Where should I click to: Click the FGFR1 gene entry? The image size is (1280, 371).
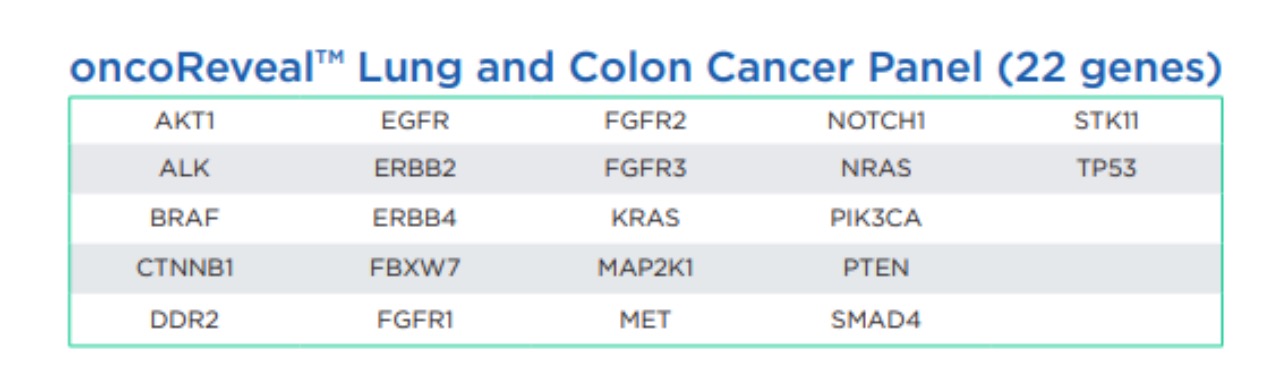415,320
